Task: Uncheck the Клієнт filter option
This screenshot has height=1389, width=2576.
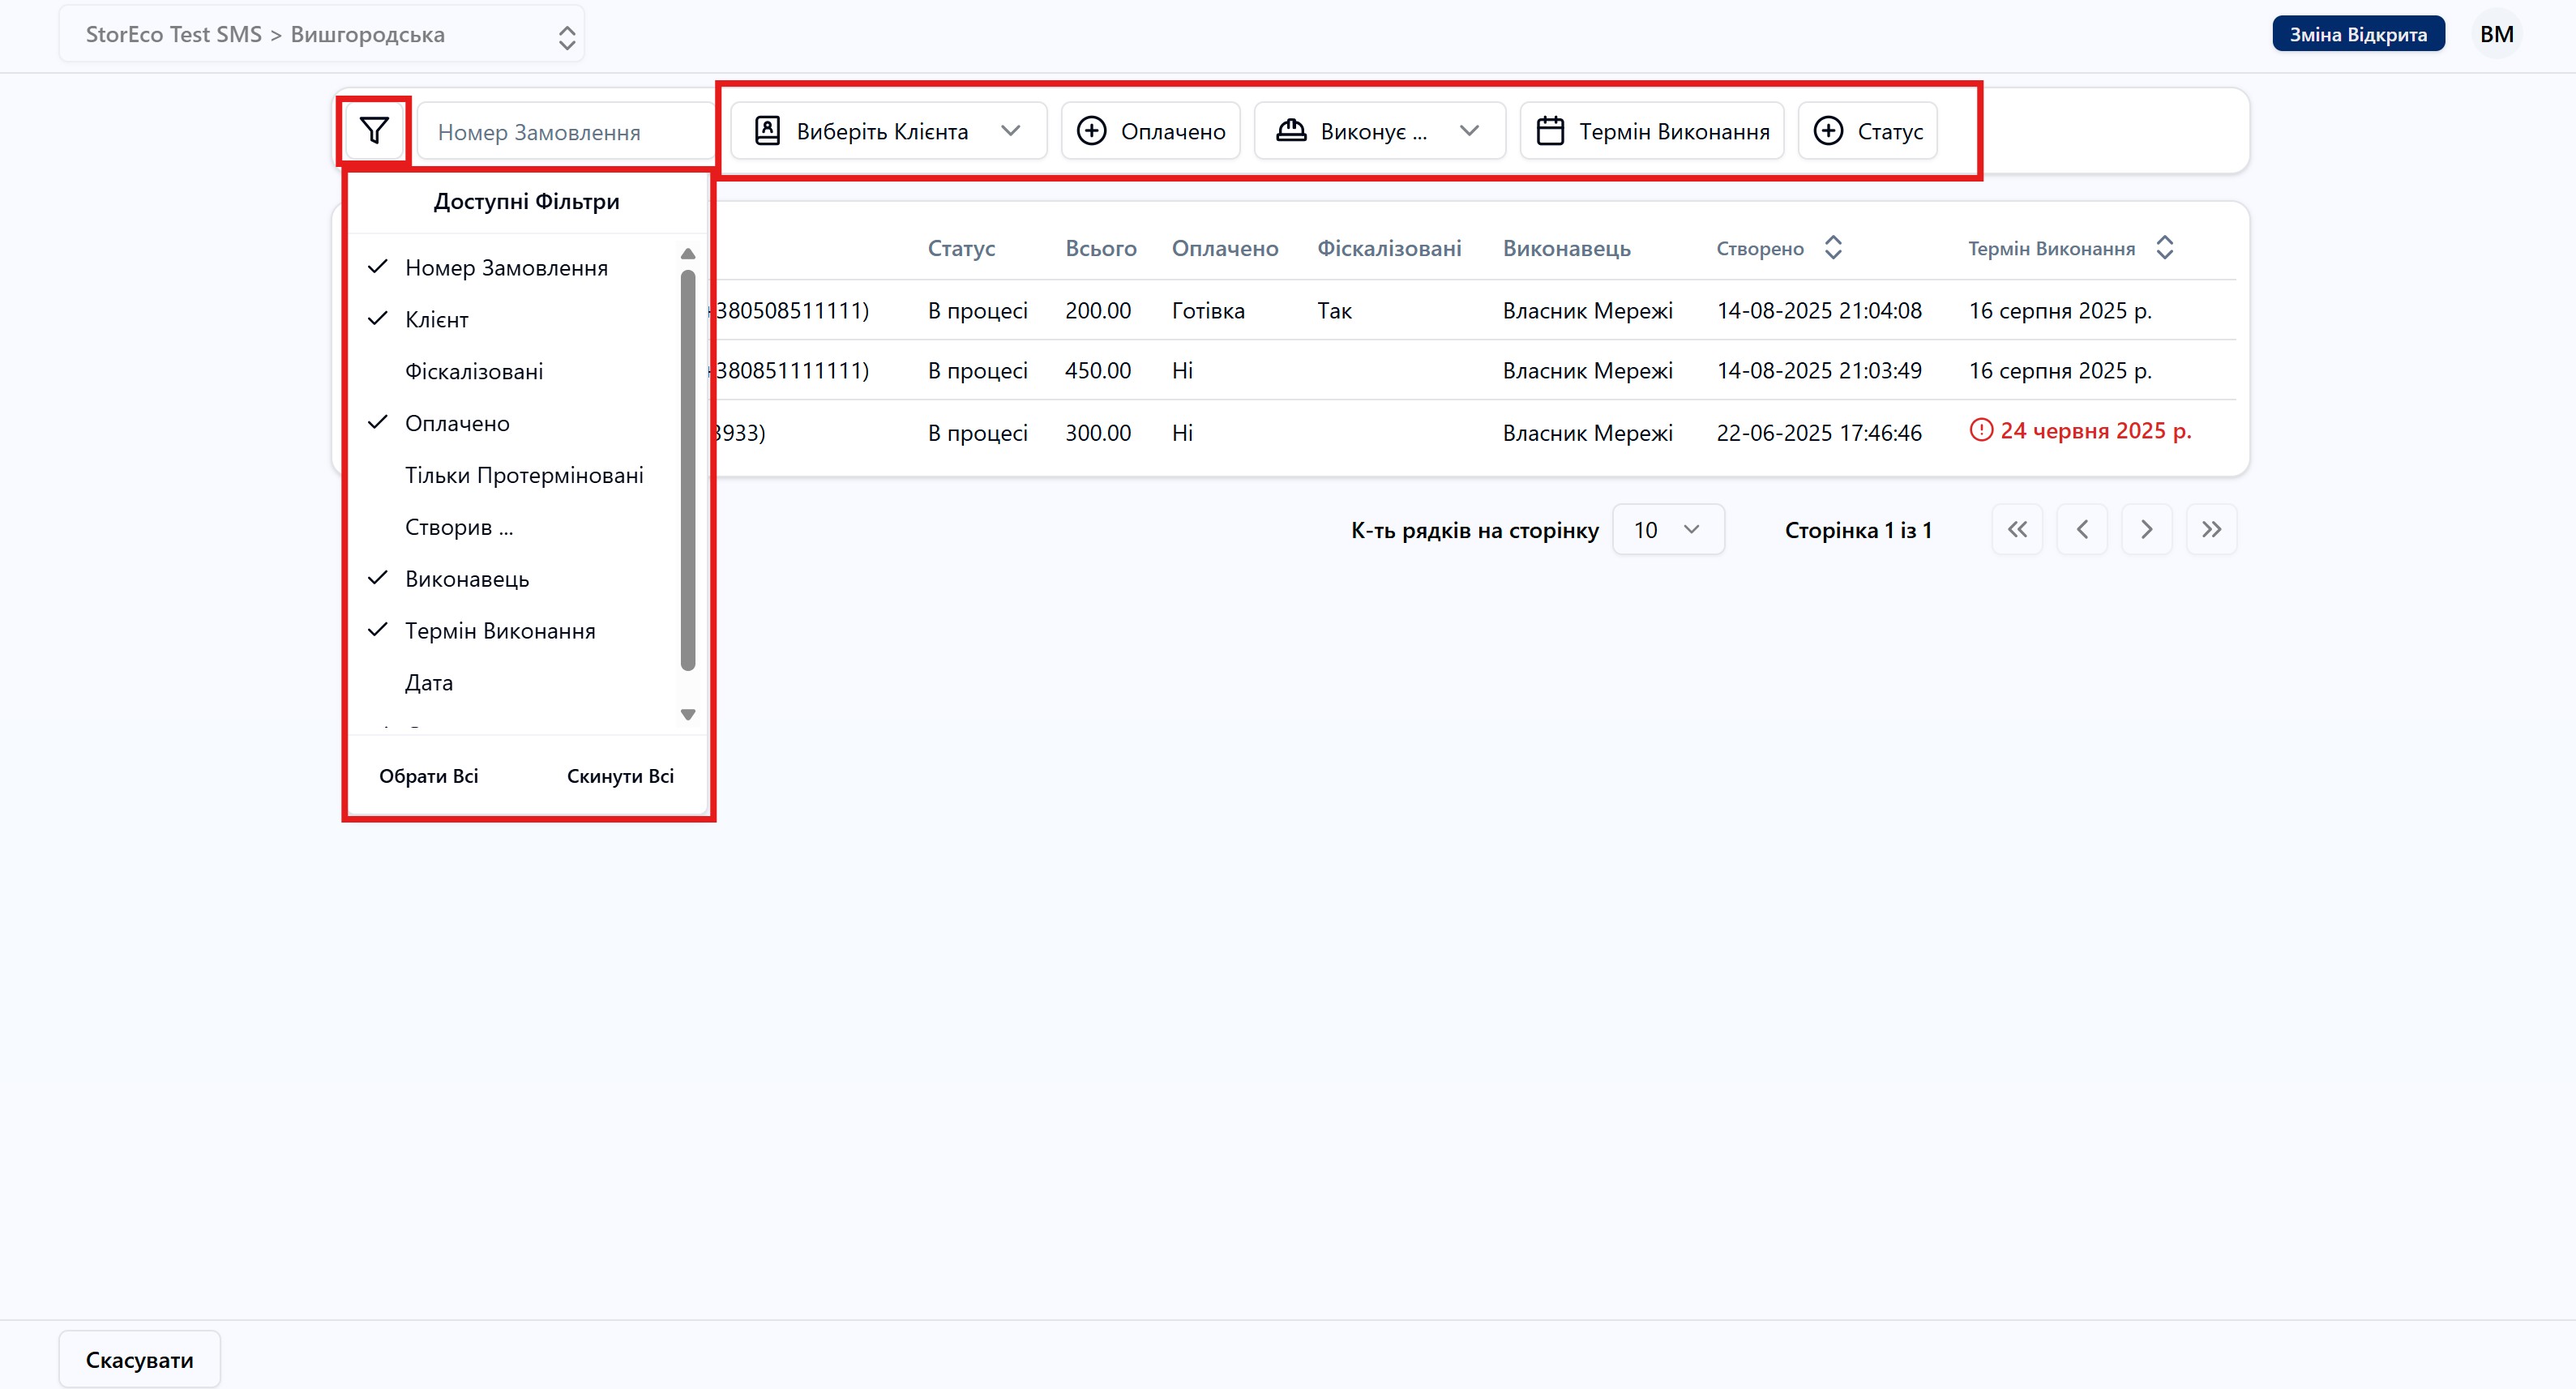Action: (437, 320)
